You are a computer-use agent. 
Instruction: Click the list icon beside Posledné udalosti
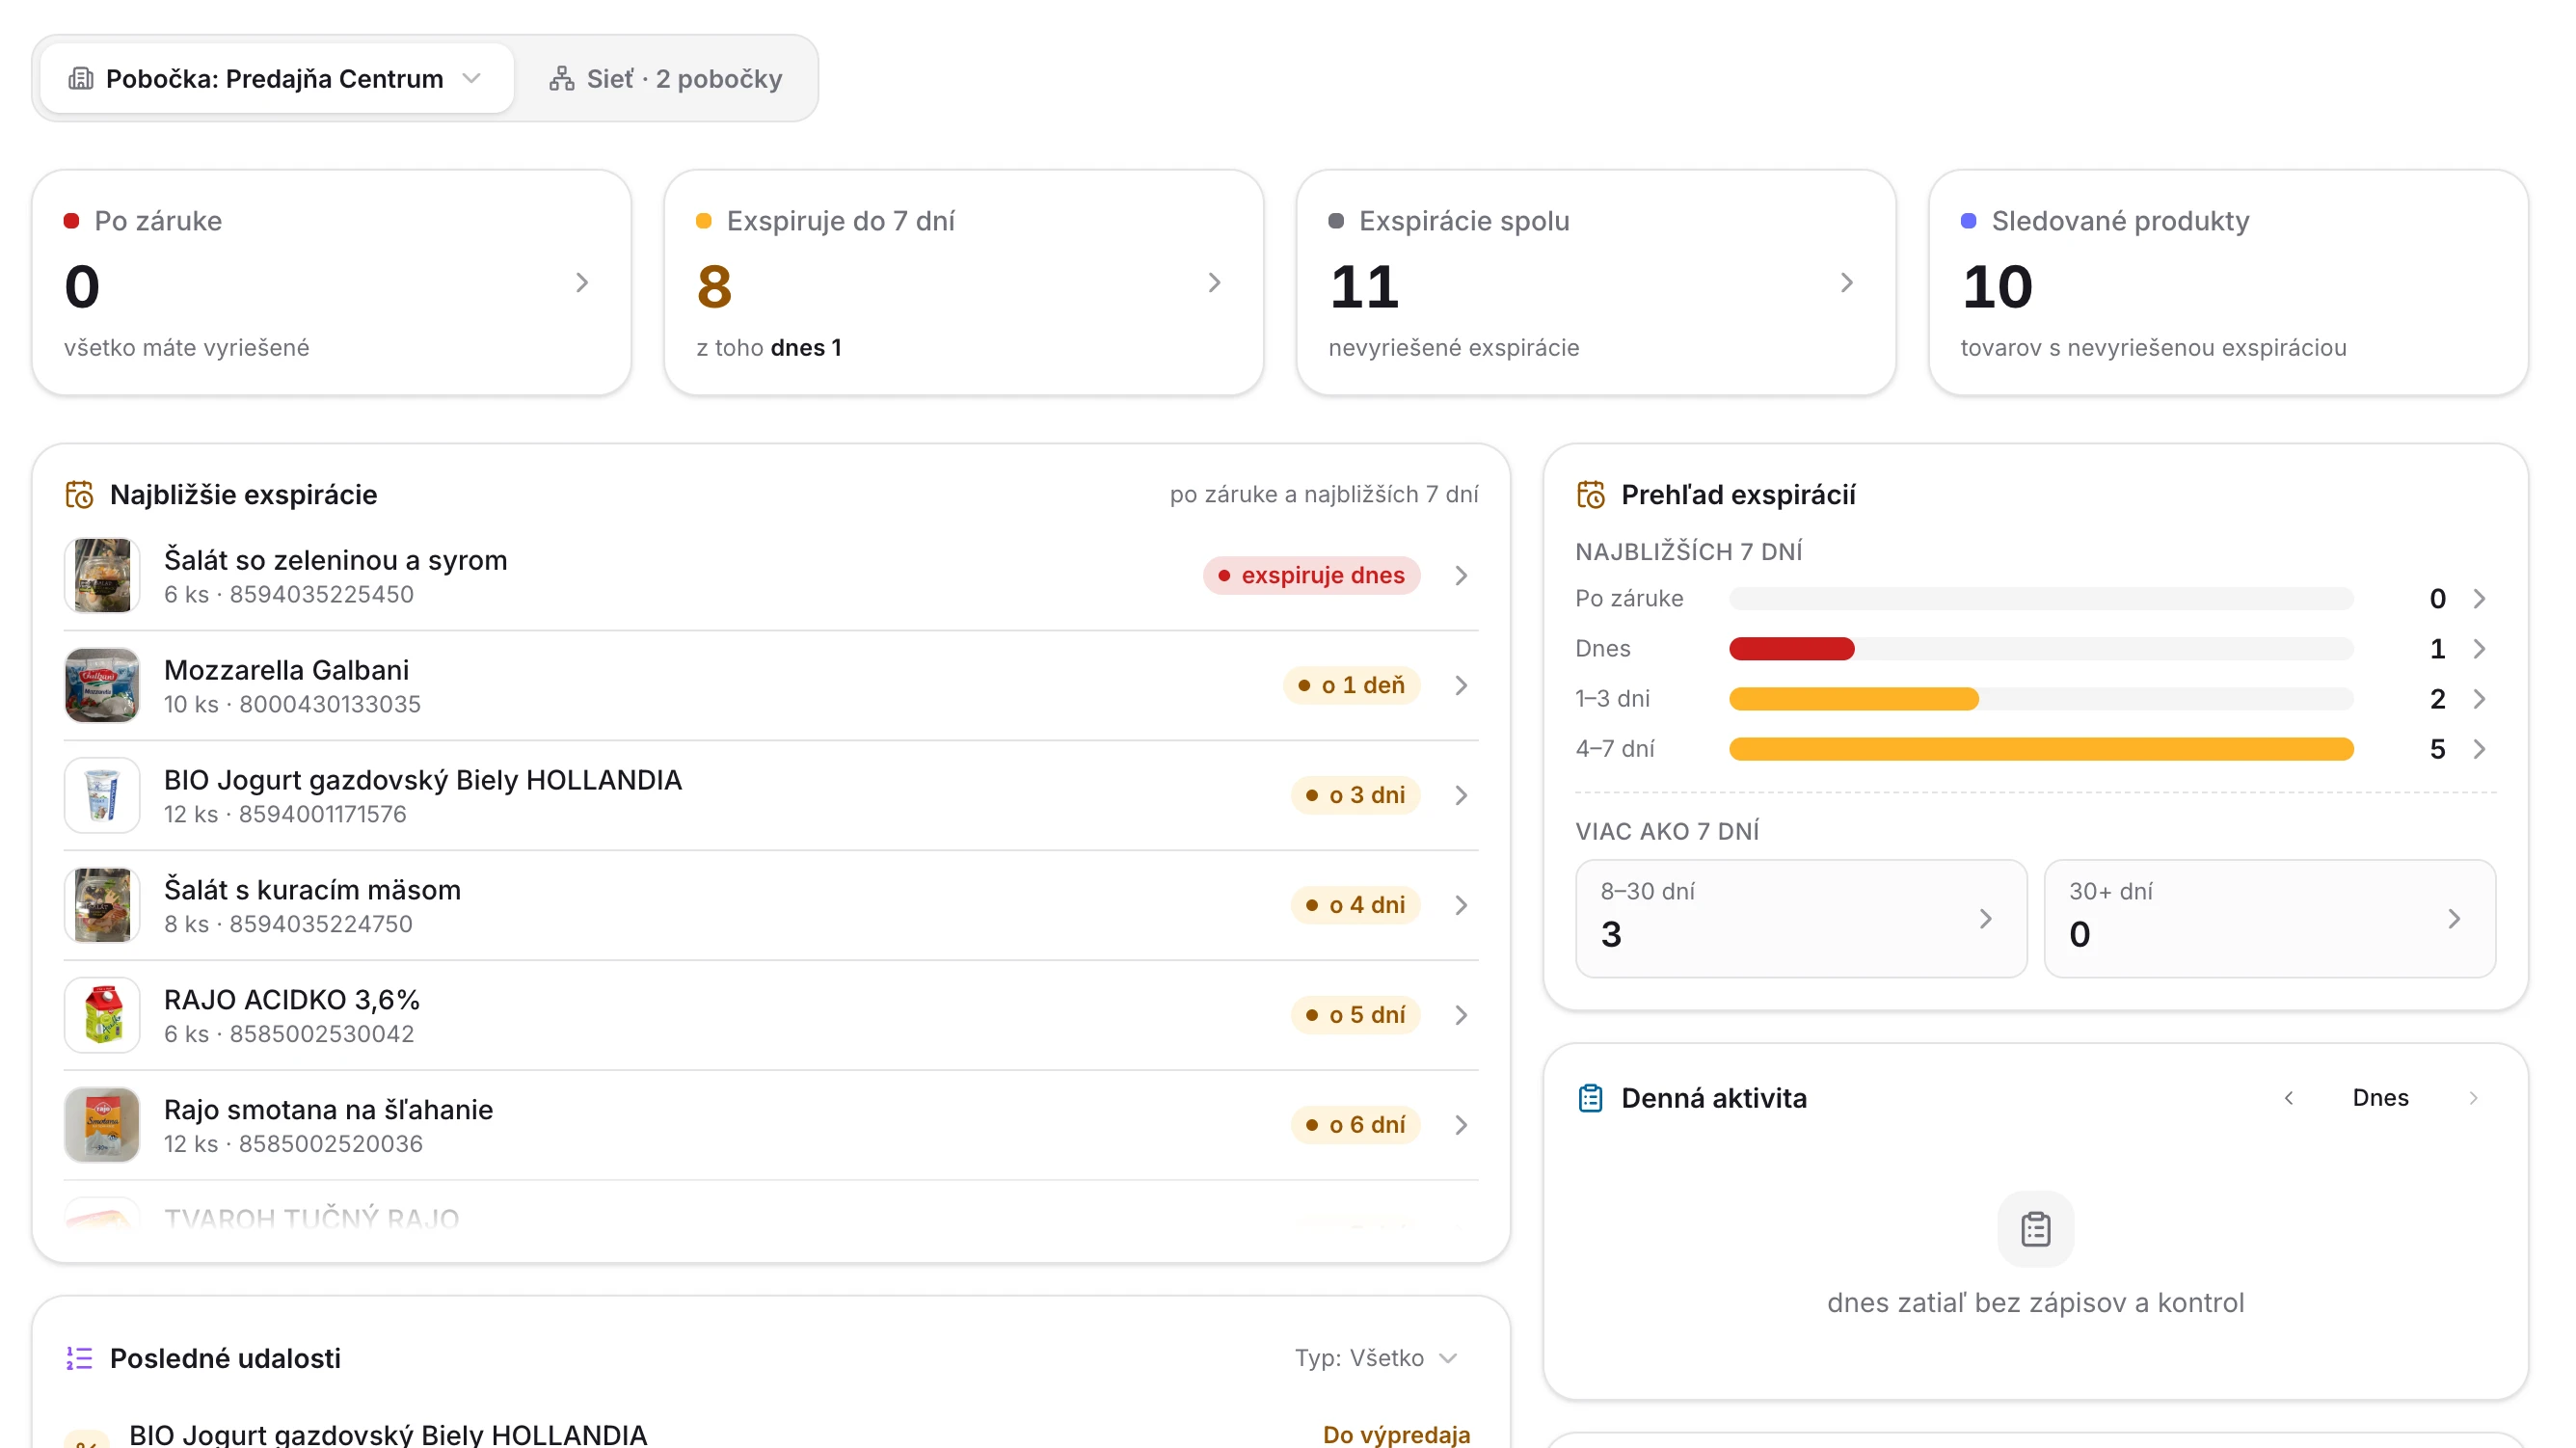tap(79, 1358)
